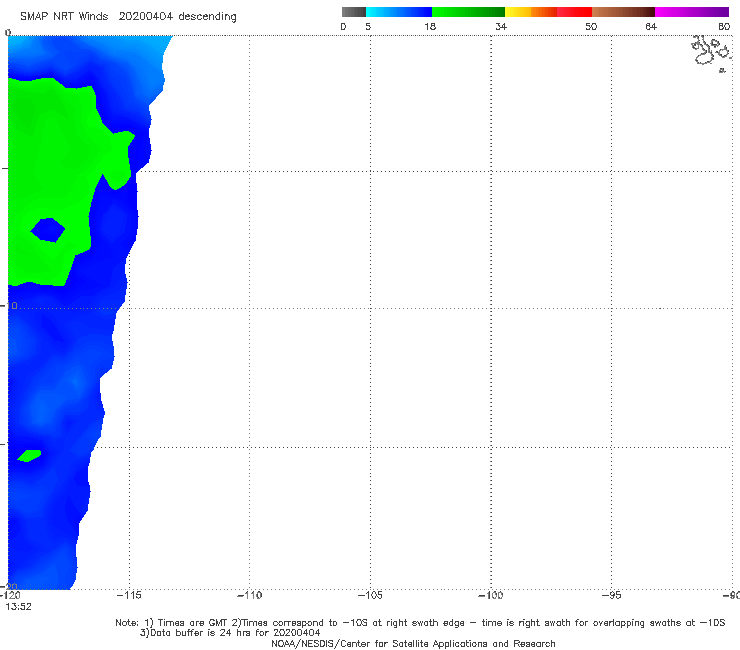Click the red segment of the color bar

coord(574,12)
